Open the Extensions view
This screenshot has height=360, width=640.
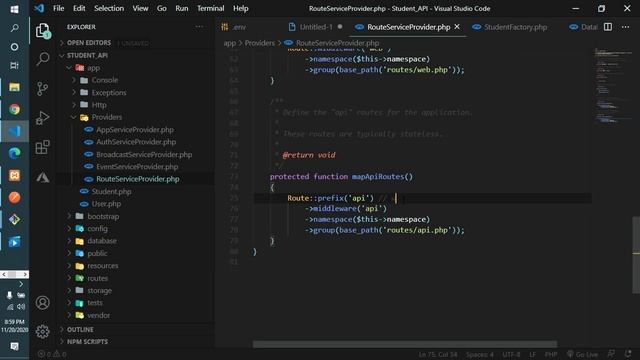pos(42,147)
